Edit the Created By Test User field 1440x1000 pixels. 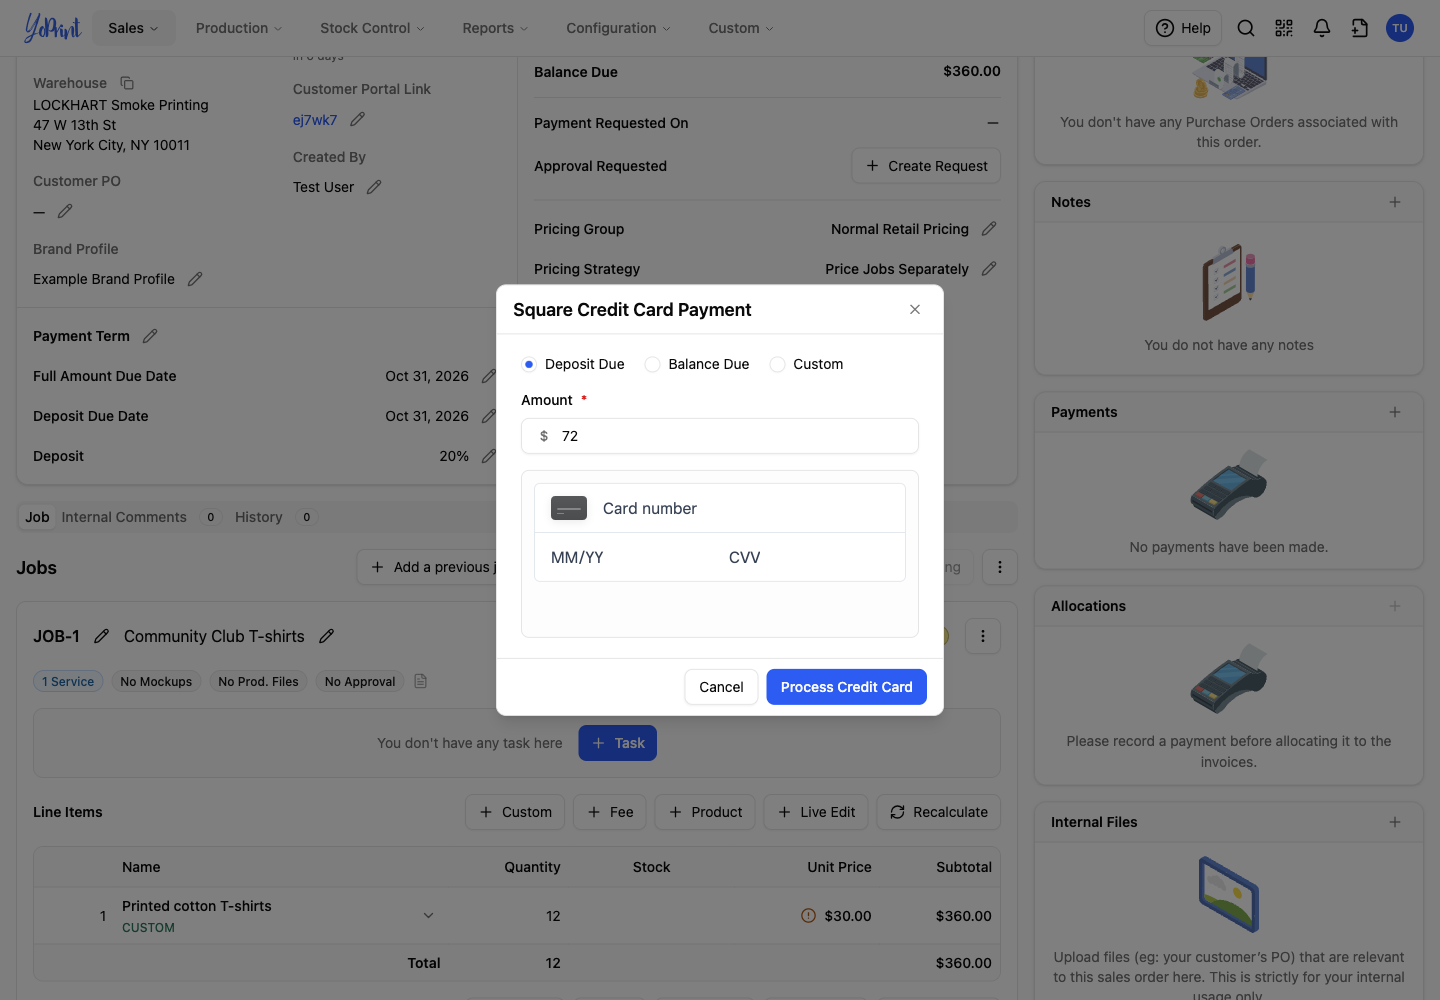click(x=374, y=187)
